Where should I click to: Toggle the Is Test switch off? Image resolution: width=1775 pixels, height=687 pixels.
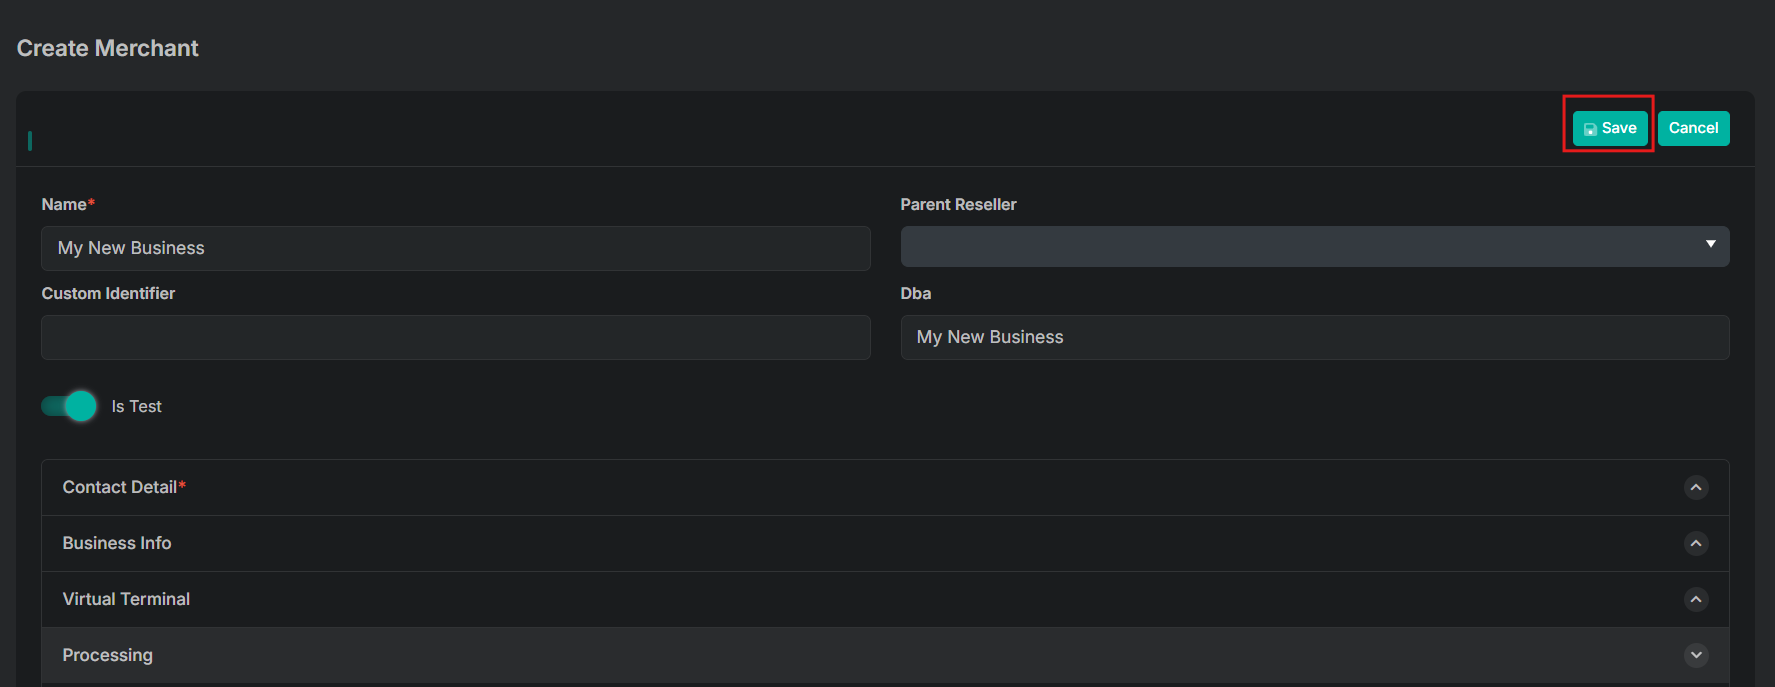tap(69, 406)
